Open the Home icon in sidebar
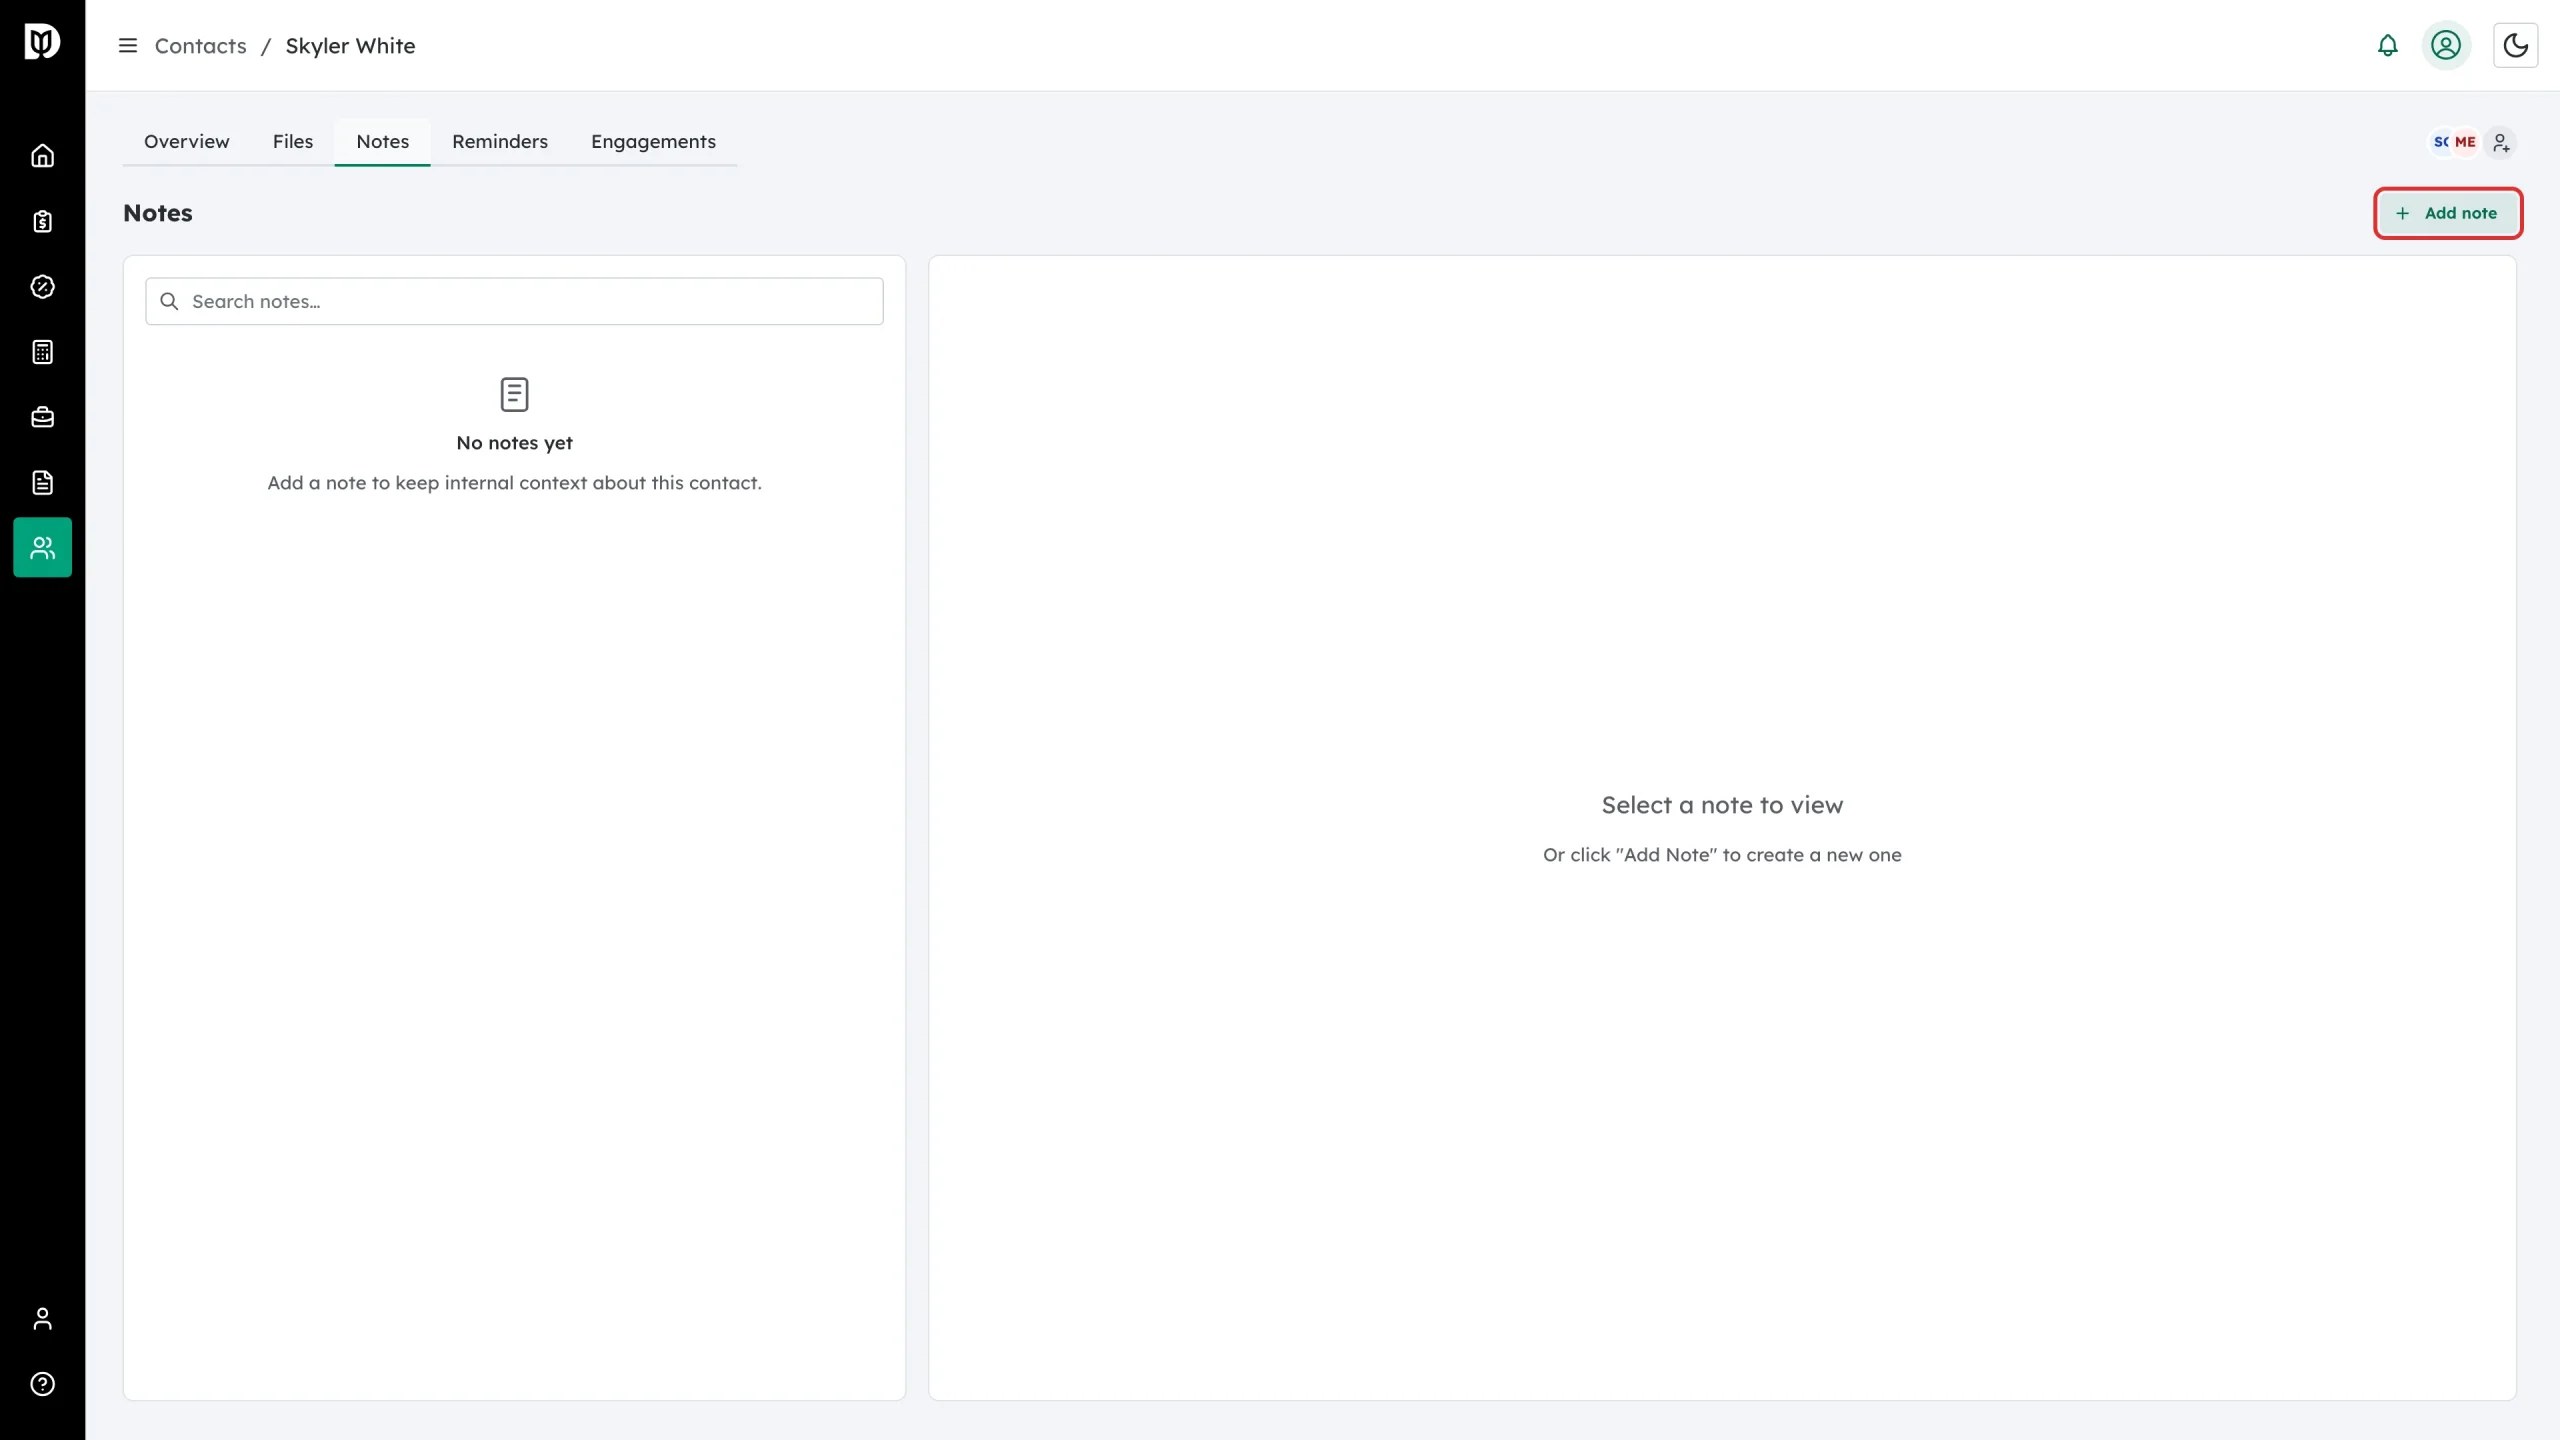Viewport: 2560px width, 1440px height. [42, 156]
